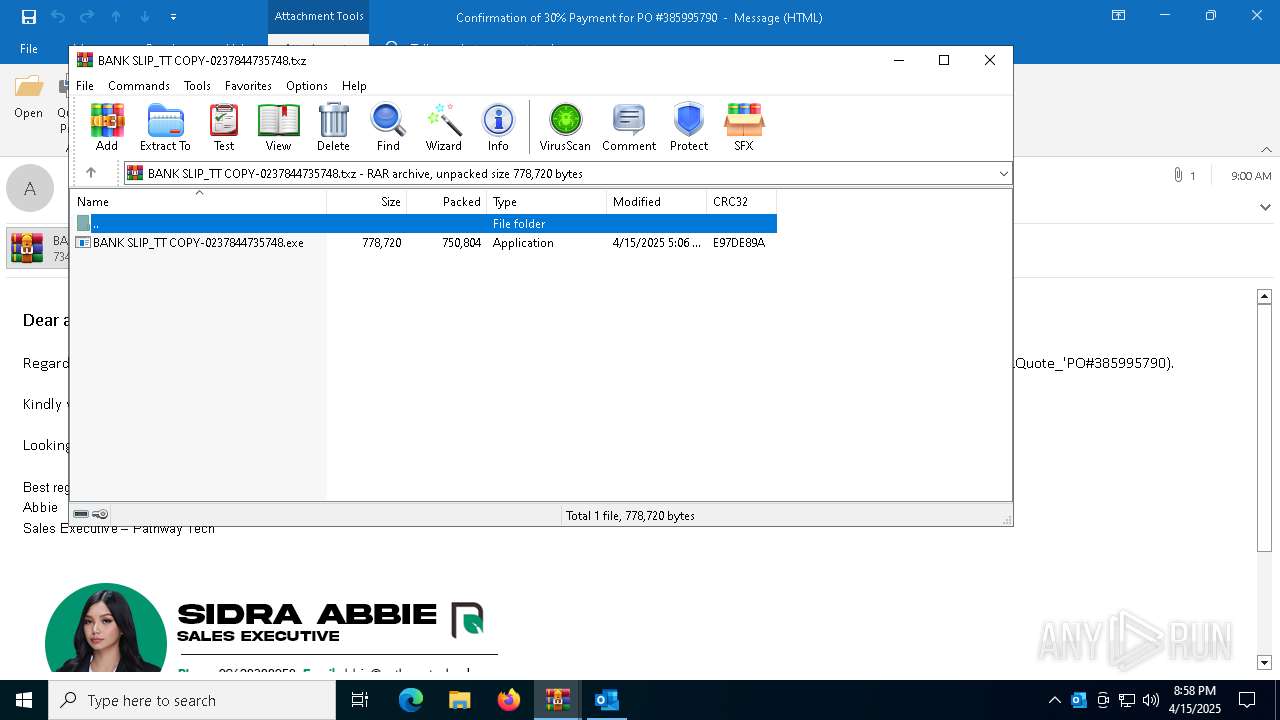Sort by the Name column header
Viewport: 1280px width, 720px height.
[198, 201]
